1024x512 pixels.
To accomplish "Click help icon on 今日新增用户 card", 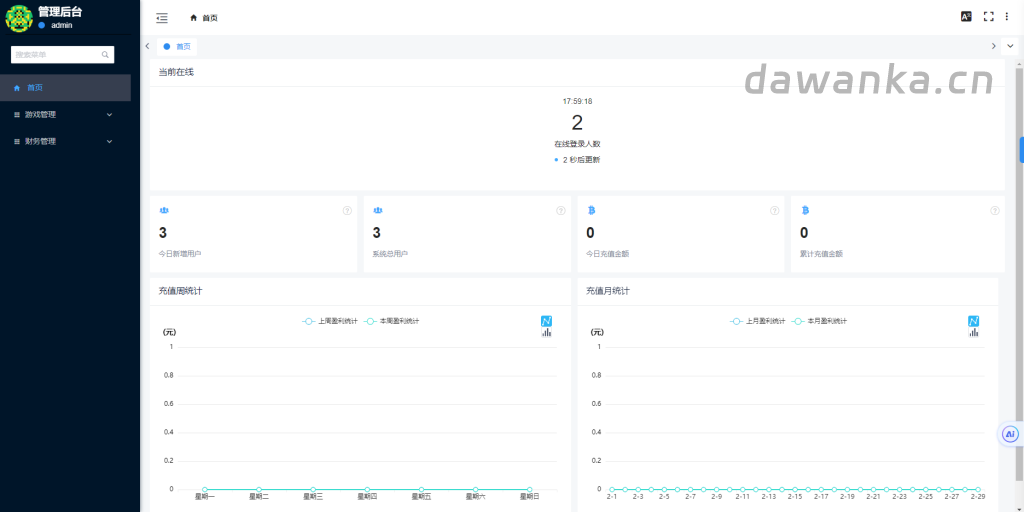I will (347, 210).
